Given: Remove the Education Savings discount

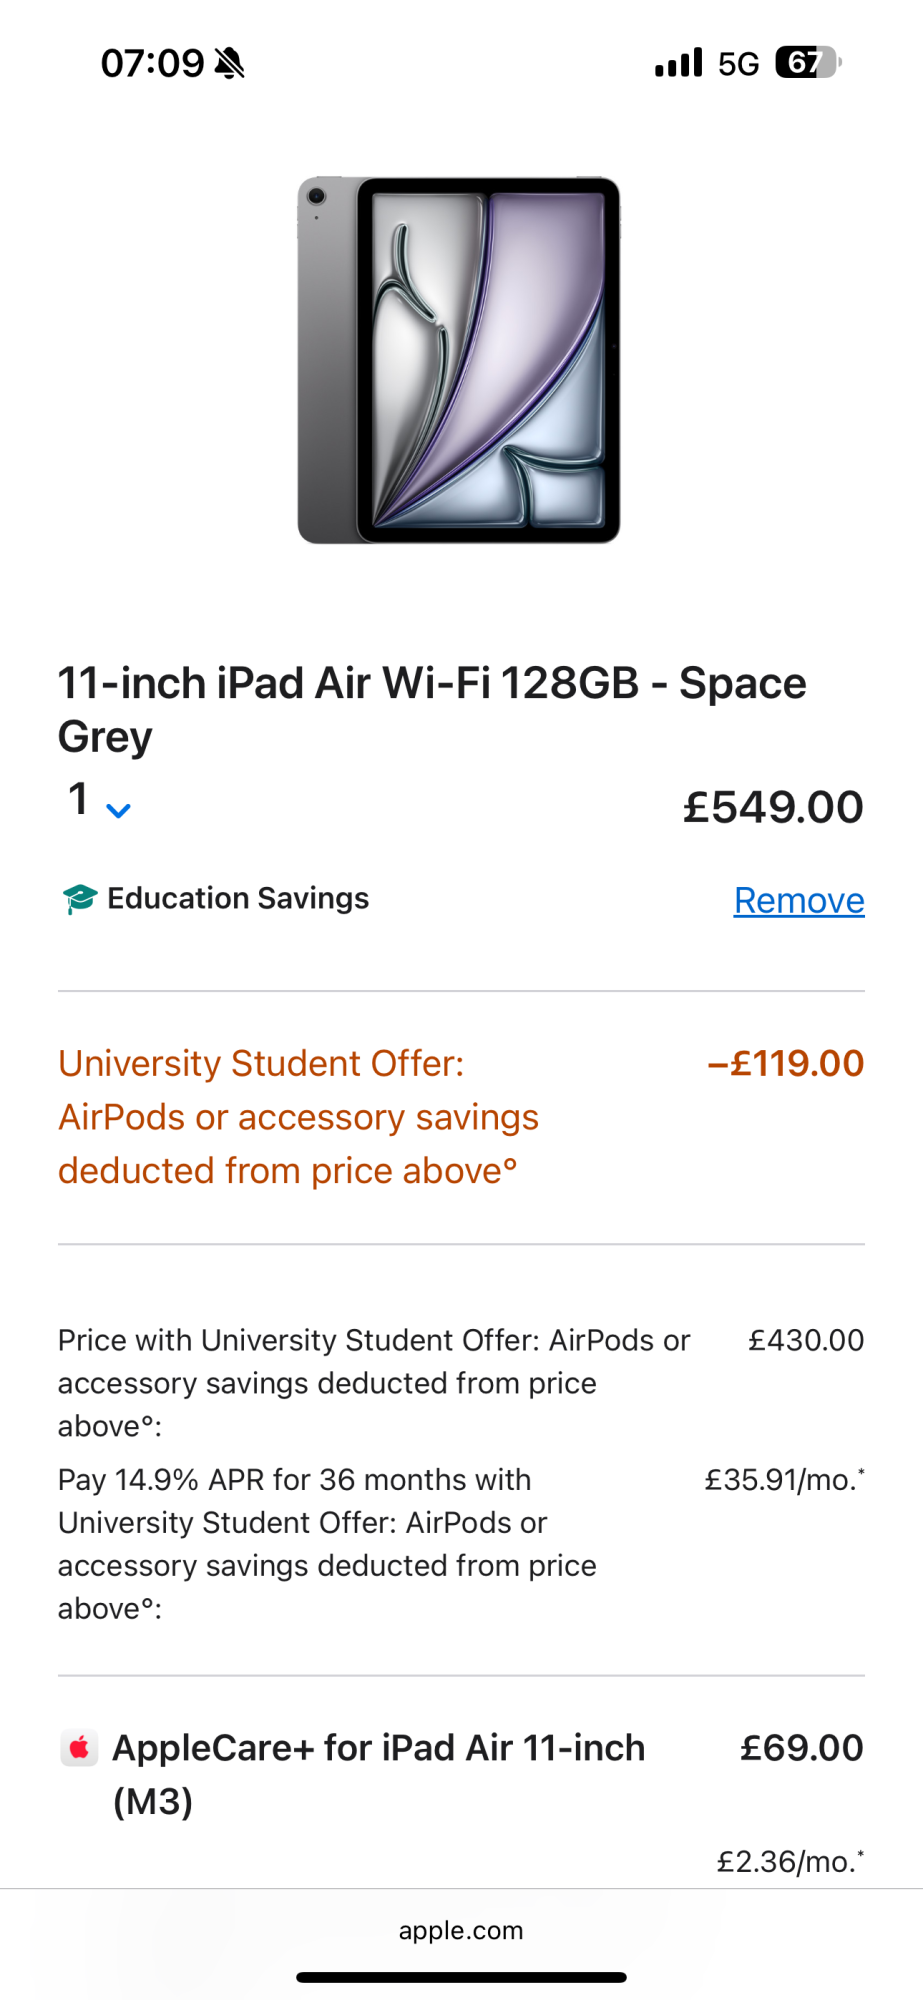Looking at the screenshot, I should point(798,900).
